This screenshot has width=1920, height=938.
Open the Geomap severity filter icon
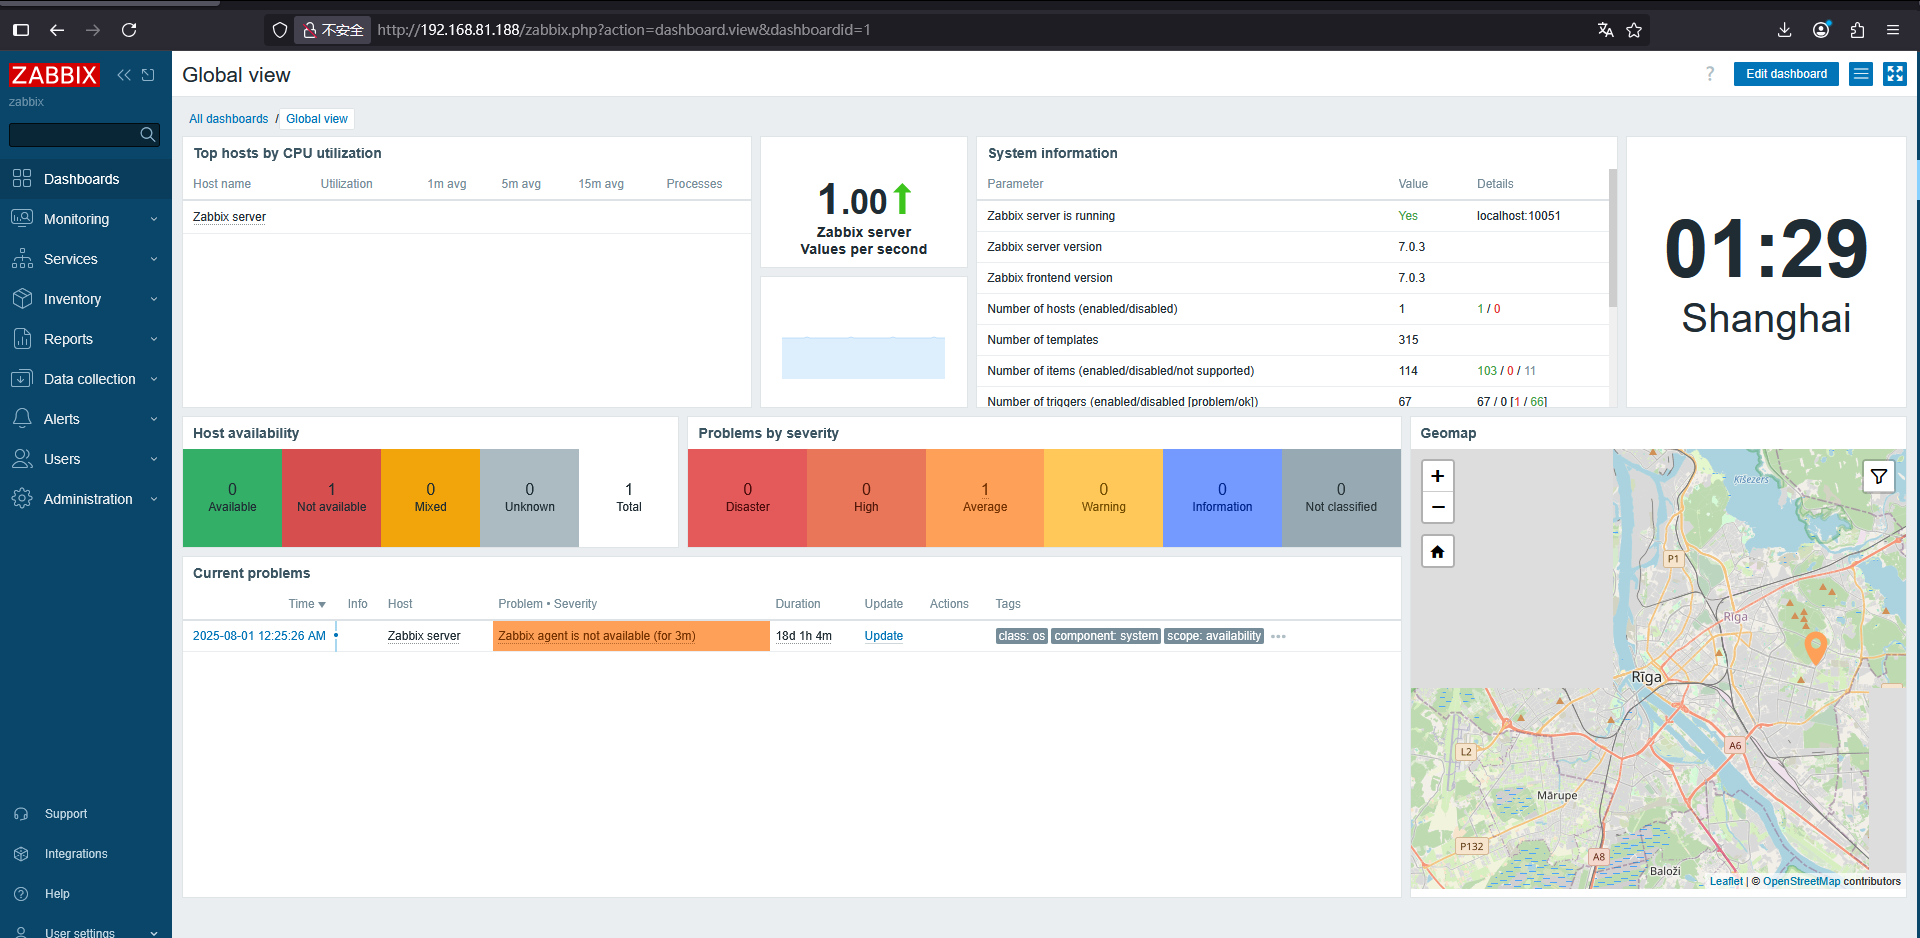(1879, 476)
